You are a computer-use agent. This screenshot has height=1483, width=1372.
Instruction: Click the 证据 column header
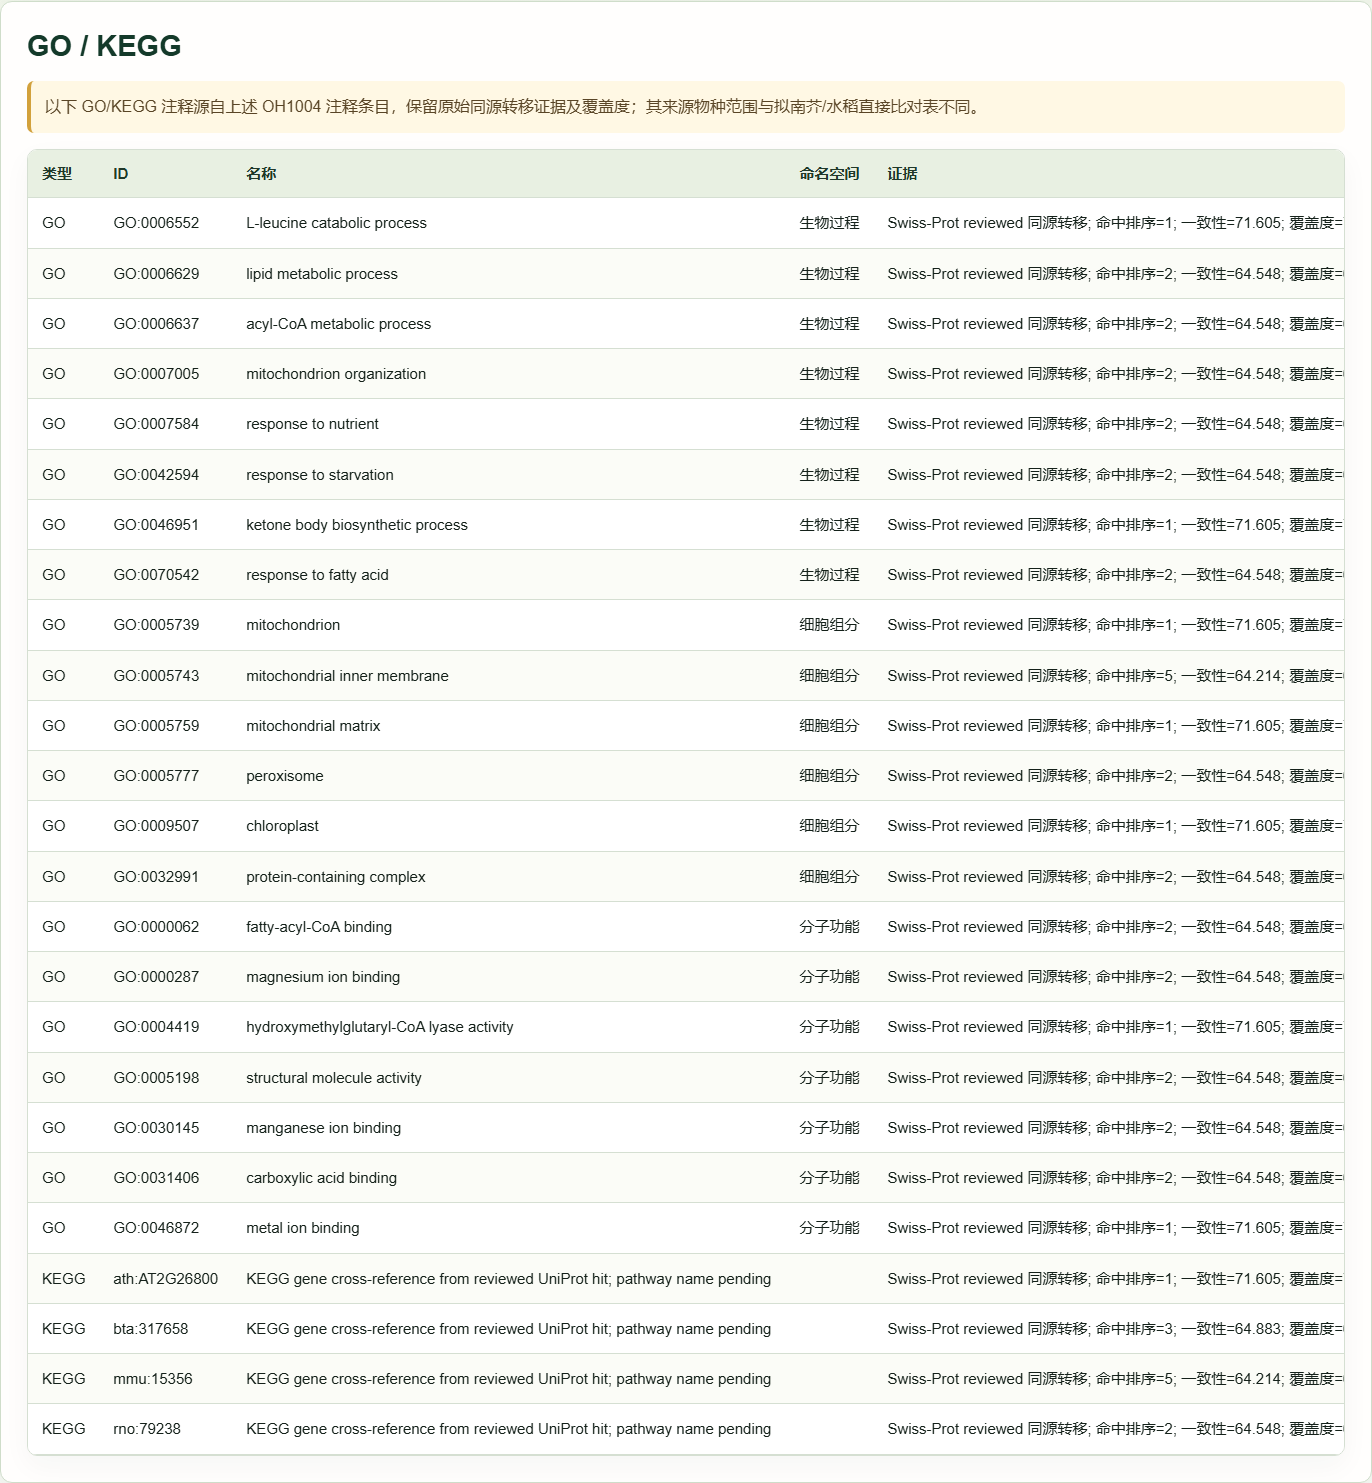(x=902, y=174)
